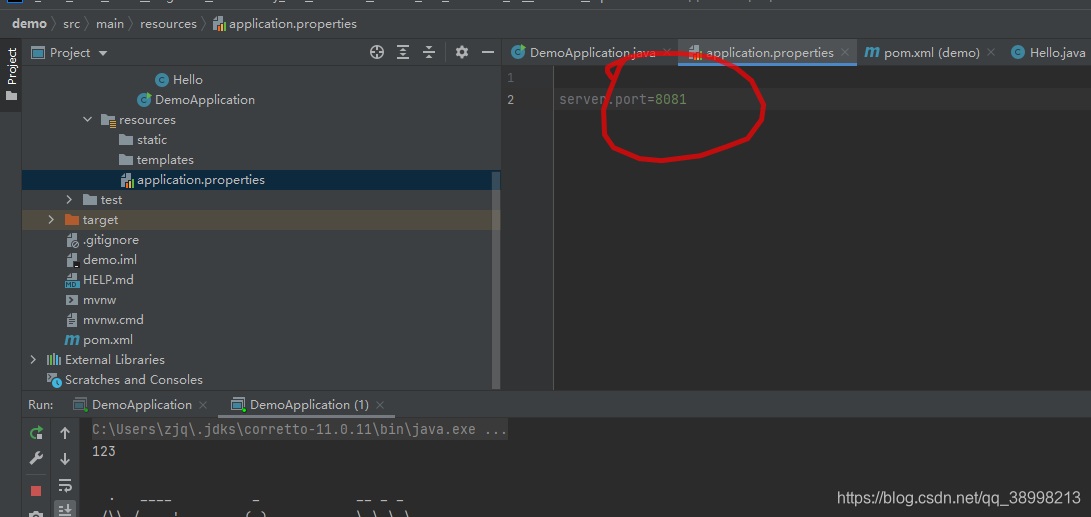This screenshot has height=517, width=1091.
Task: Select the mvnw.cmd file
Action: pos(104,320)
